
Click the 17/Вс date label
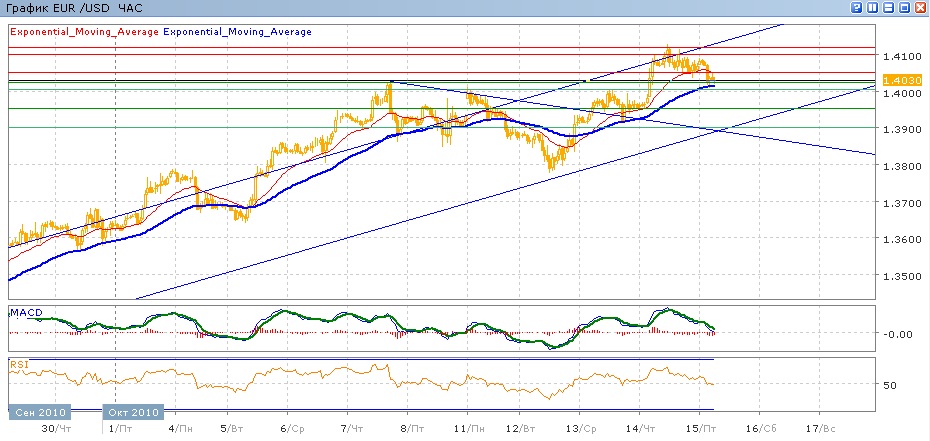[x=821, y=429]
